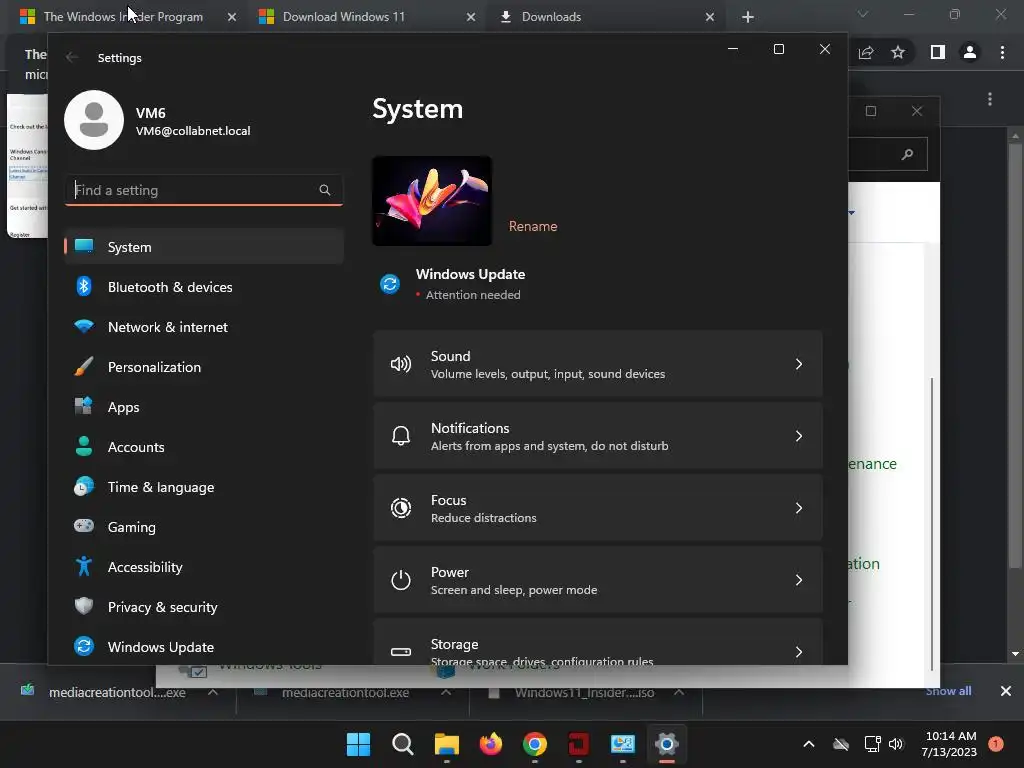
Task: Expand the Focus row chevron
Action: (x=799, y=508)
